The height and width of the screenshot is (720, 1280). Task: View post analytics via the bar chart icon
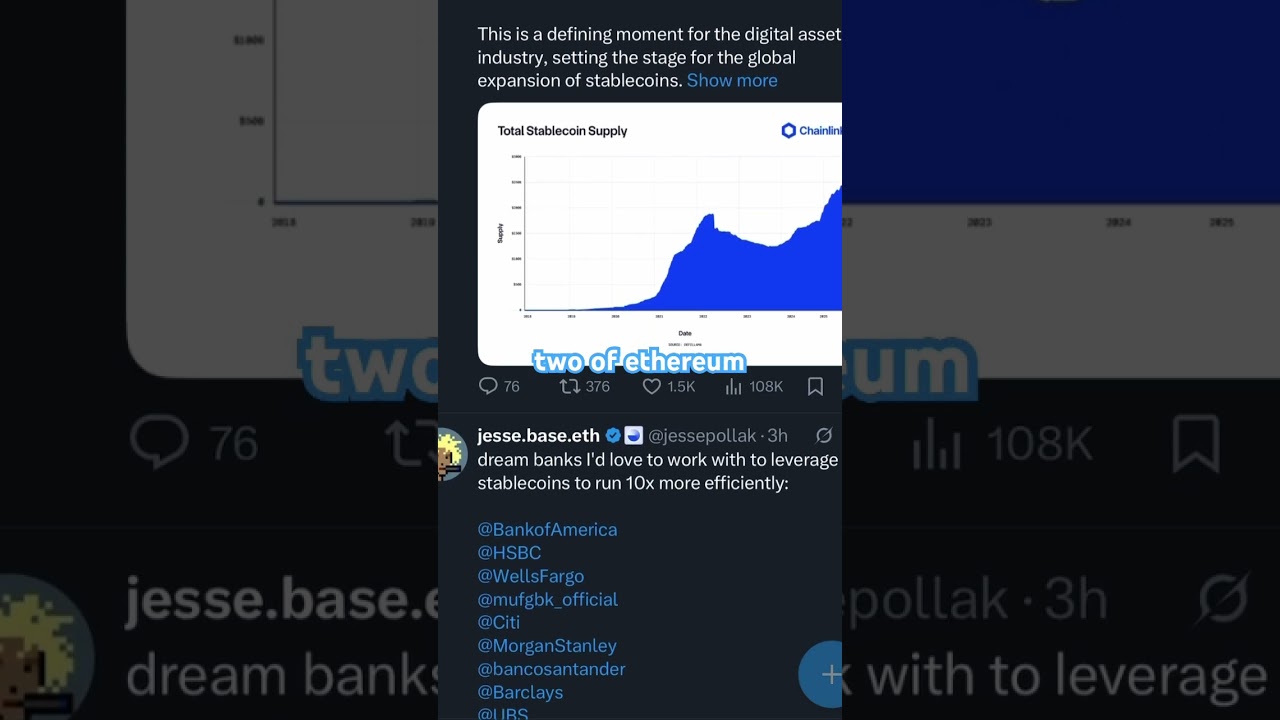click(733, 386)
